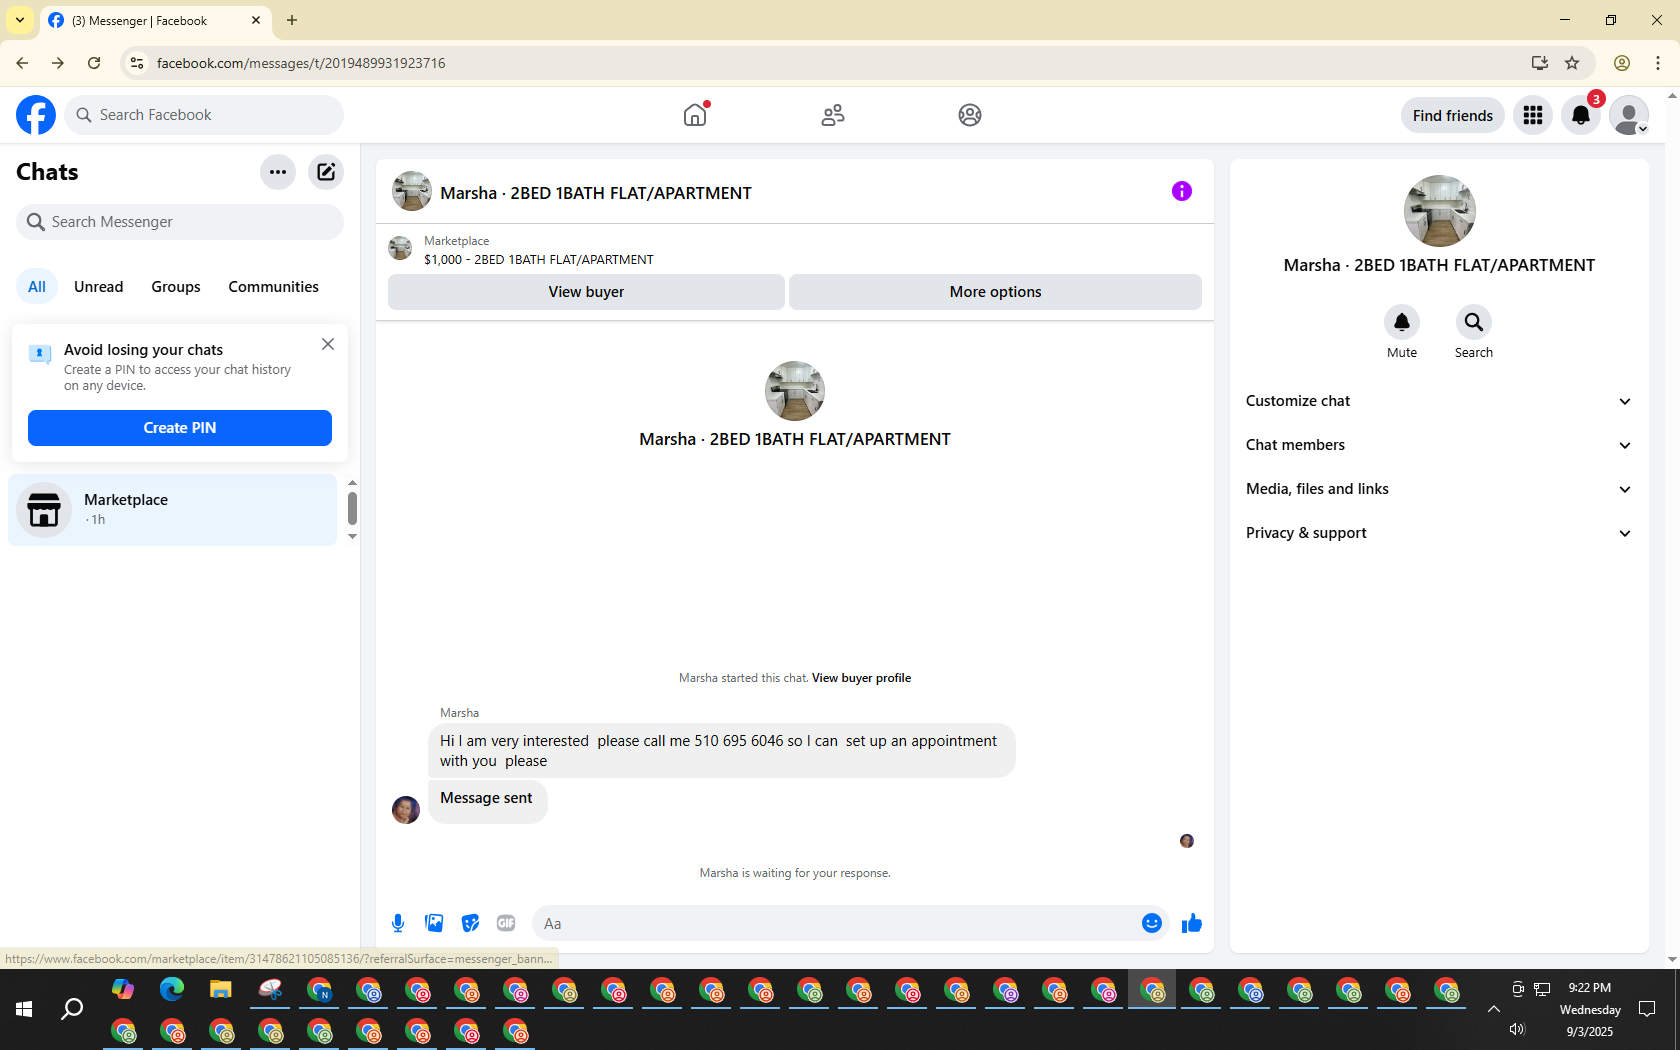Focus the Search Messenger field
The image size is (1680, 1050).
(x=180, y=222)
